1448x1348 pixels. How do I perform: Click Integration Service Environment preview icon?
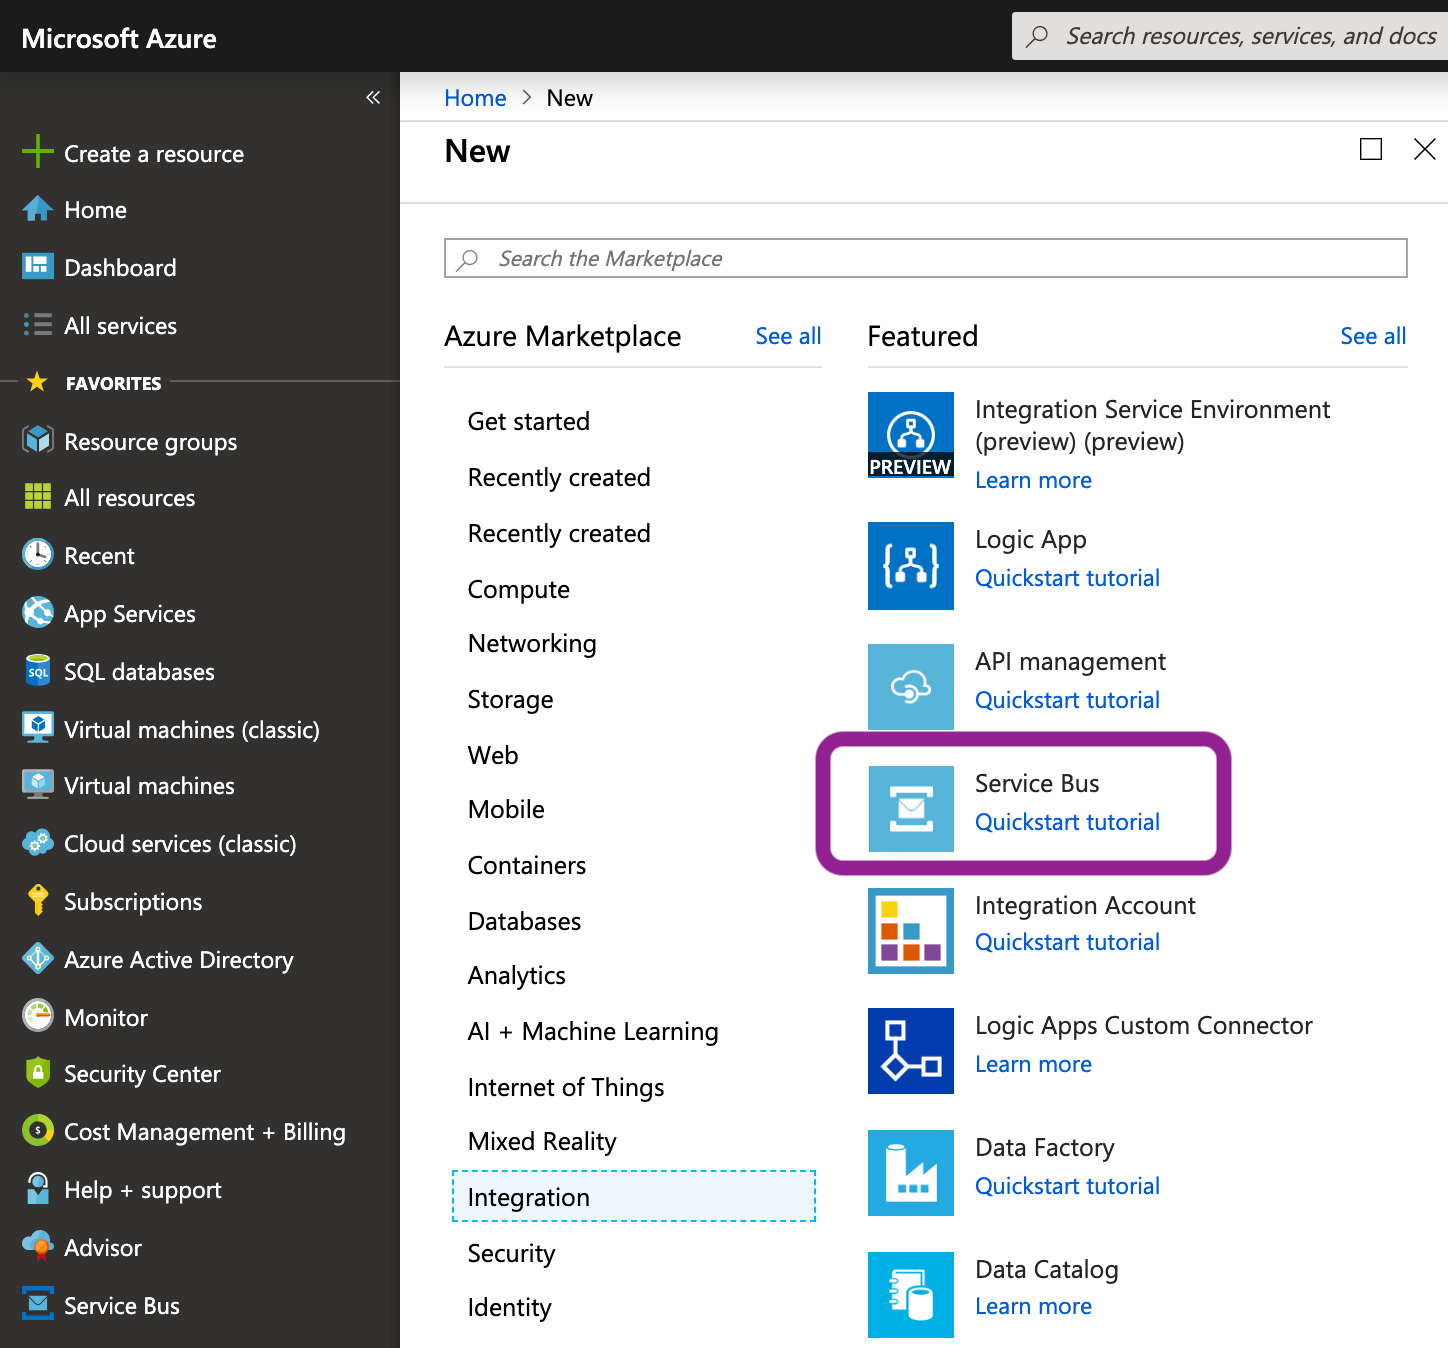(x=911, y=435)
